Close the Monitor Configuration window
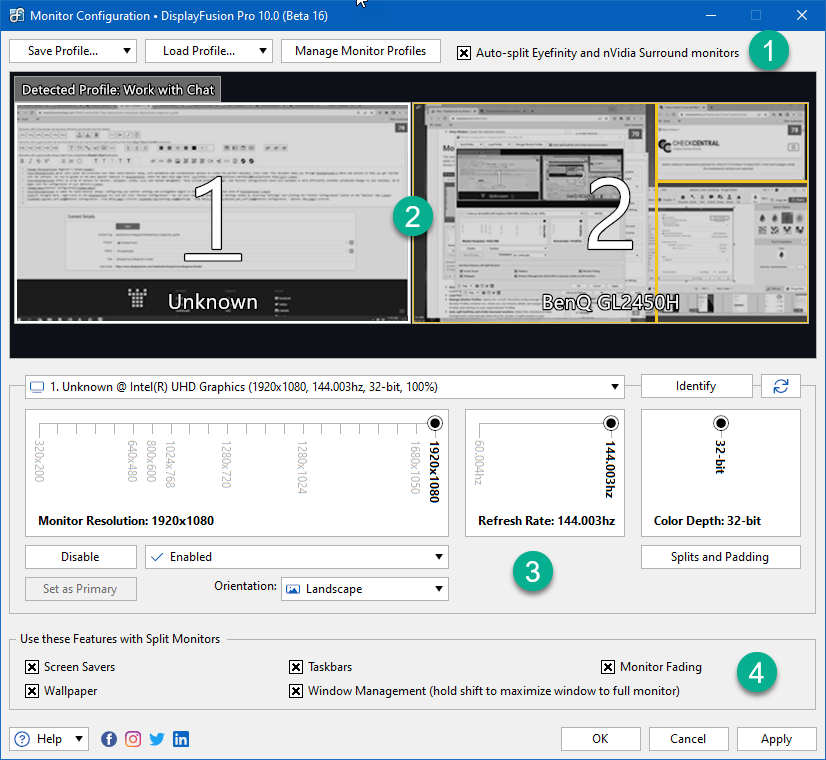The image size is (826, 760). [x=802, y=15]
